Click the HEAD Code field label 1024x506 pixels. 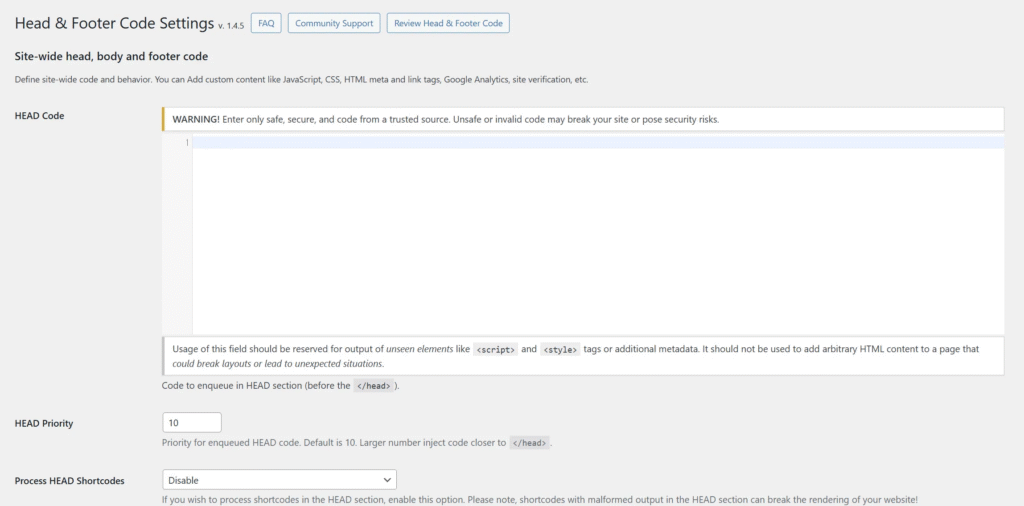40,116
